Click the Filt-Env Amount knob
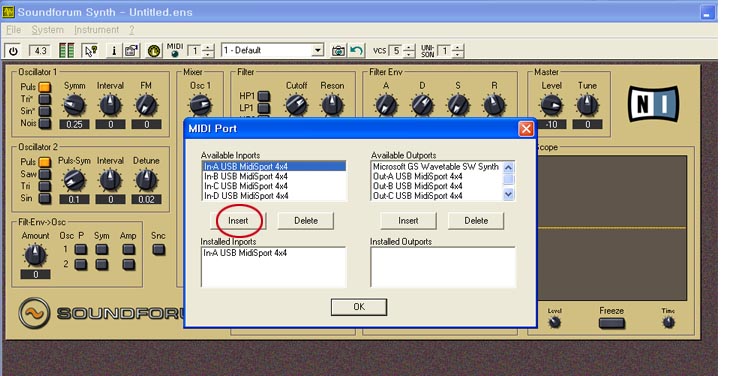Screen dimensions: 729x376 [35, 255]
